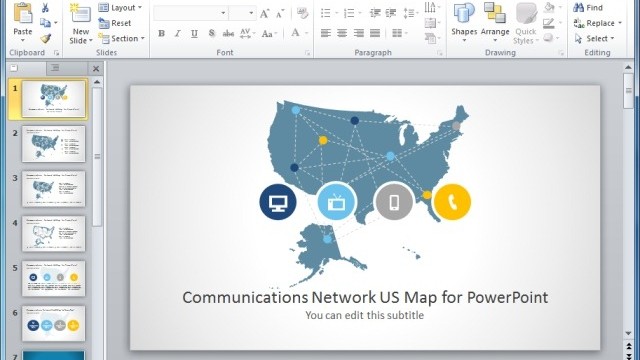Switch to Slides tab in thumbnail pane
This screenshot has width=640, height=360.
(27, 68)
